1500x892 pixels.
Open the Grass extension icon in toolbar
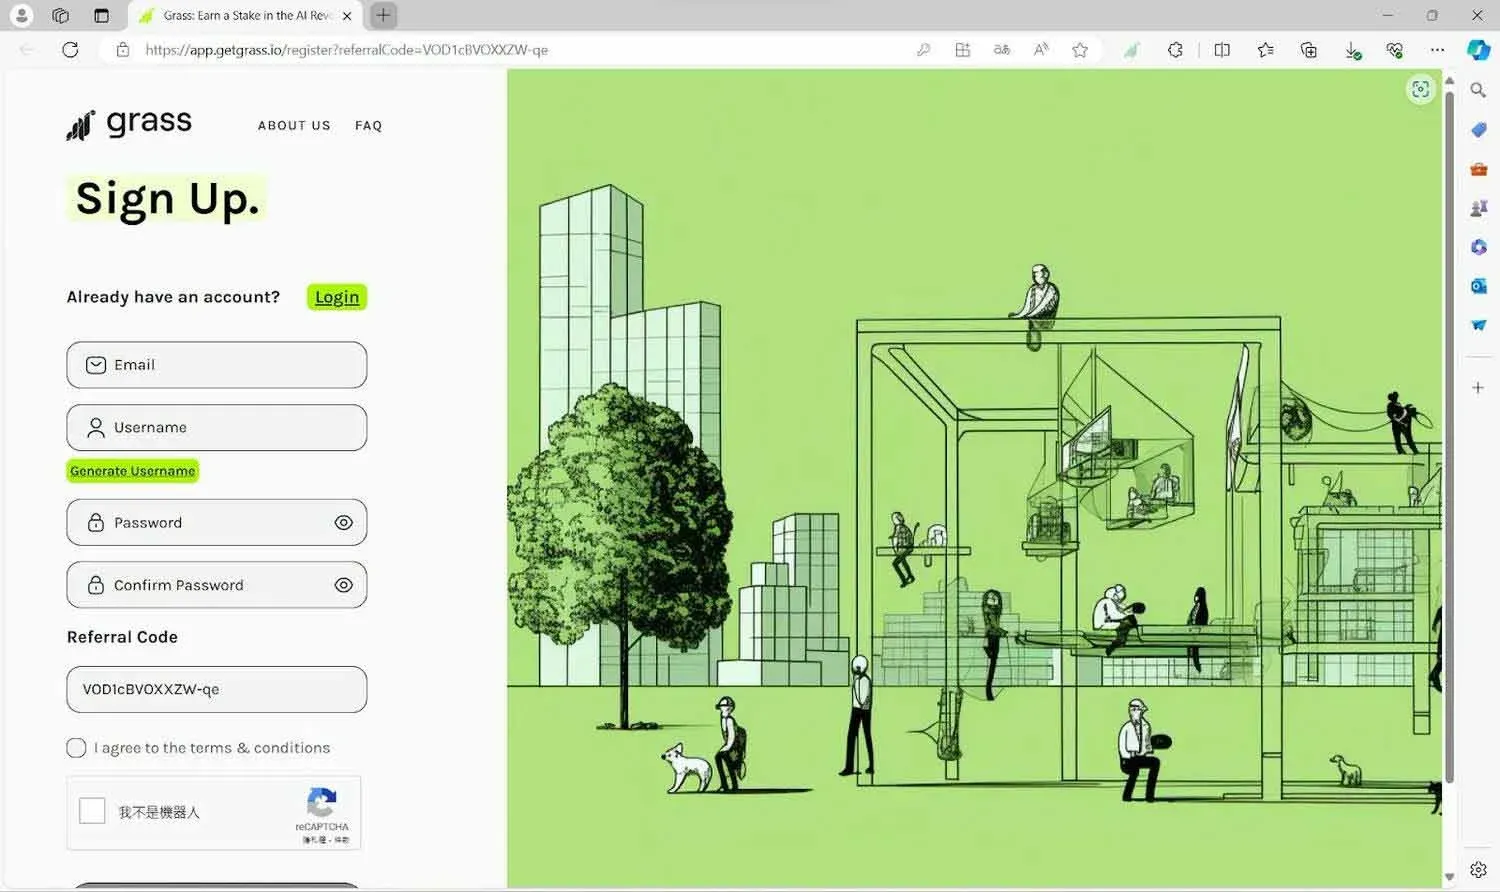(1131, 49)
